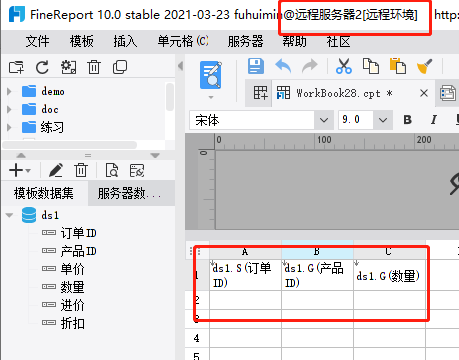Click the up arrow on panel splitter

click(21, 156)
